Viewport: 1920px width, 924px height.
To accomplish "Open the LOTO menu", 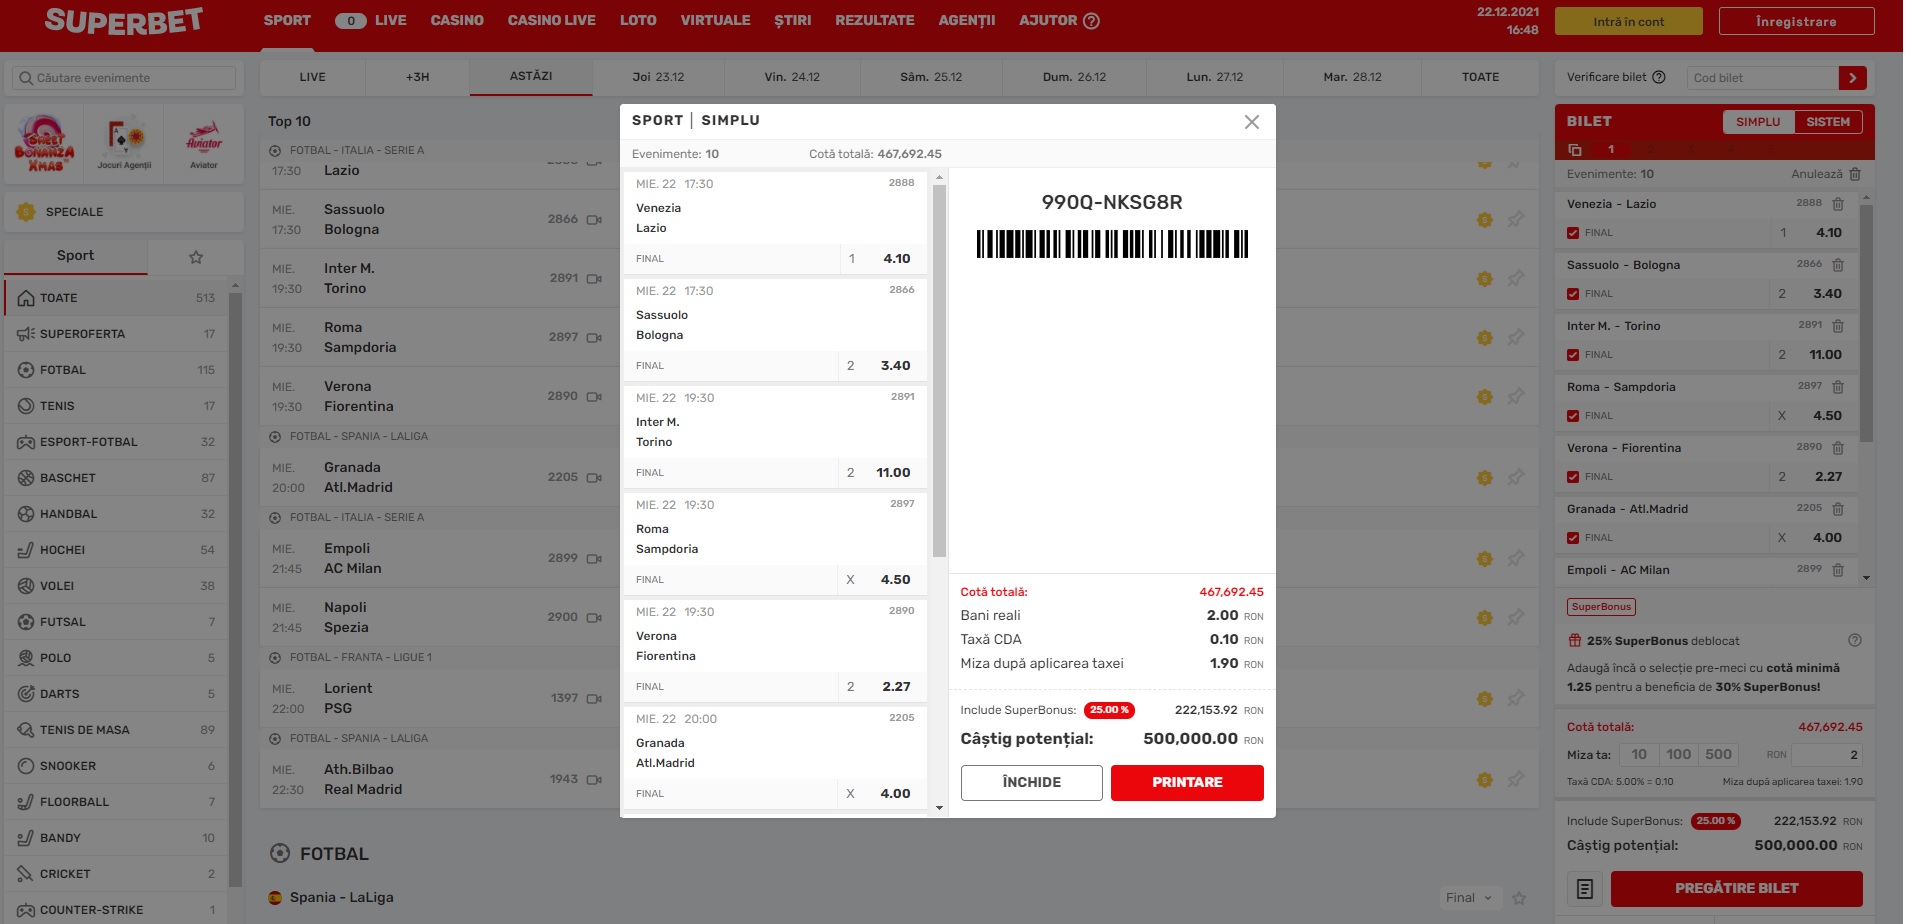I will tap(638, 20).
